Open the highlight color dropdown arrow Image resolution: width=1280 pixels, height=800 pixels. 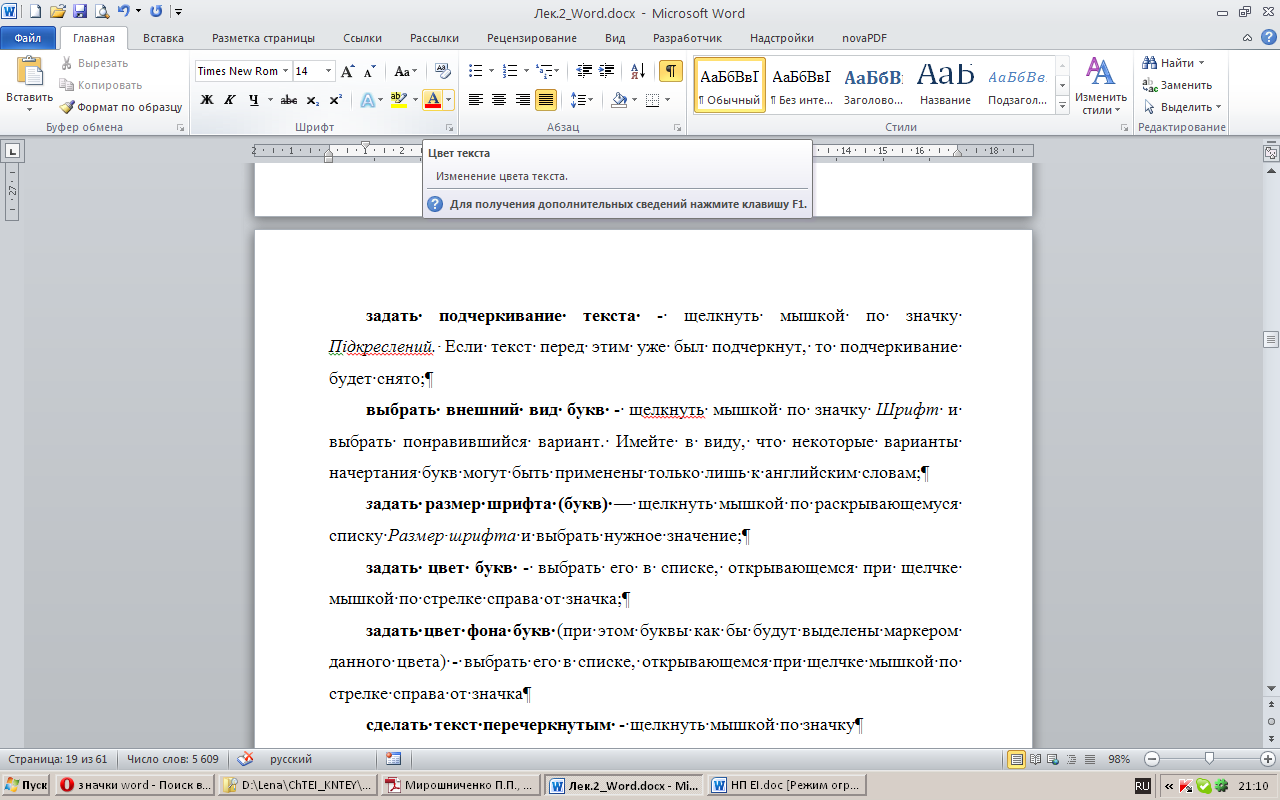coord(414,100)
